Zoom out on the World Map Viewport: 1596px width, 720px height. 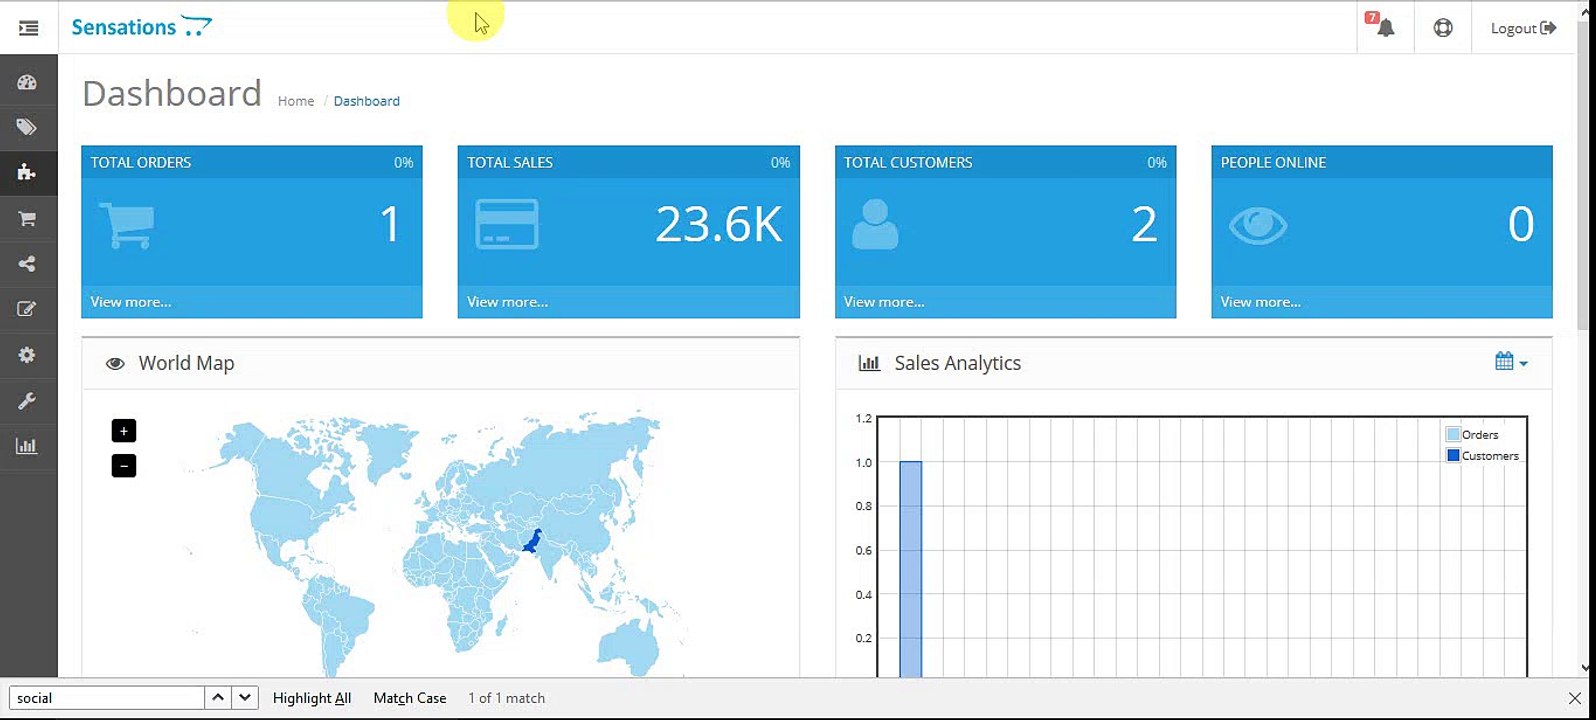point(124,466)
